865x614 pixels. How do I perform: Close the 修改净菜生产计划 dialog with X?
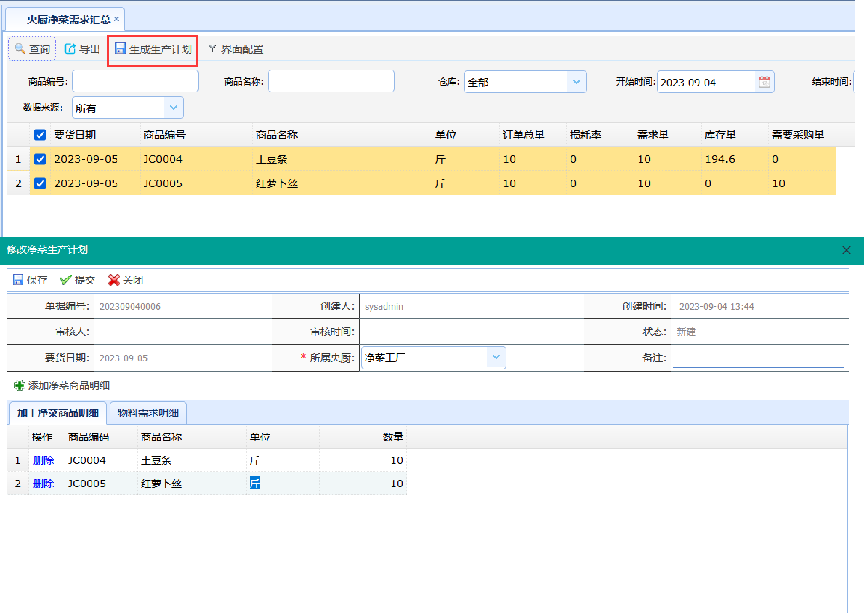846,250
